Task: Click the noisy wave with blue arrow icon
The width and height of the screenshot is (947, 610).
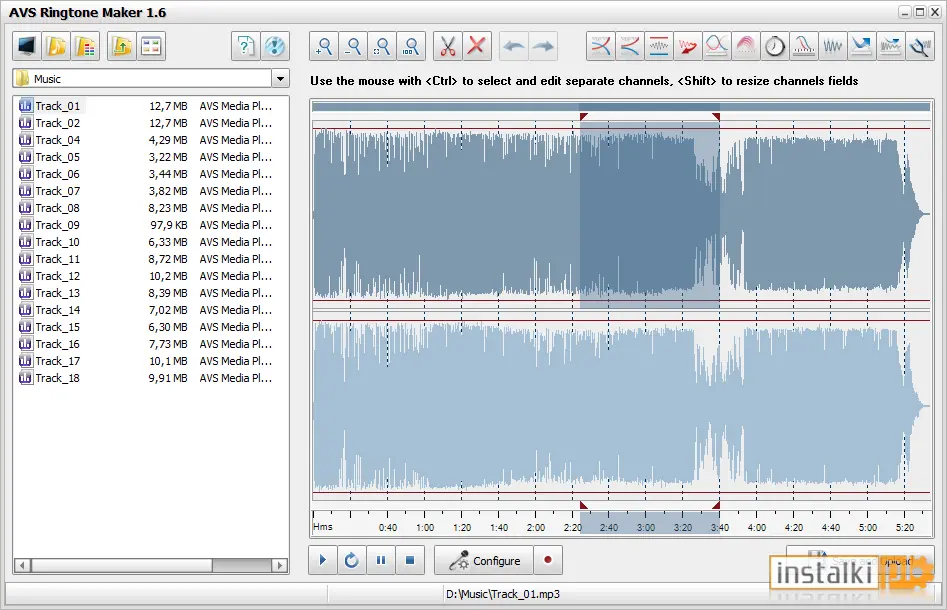Action: click(x=891, y=47)
